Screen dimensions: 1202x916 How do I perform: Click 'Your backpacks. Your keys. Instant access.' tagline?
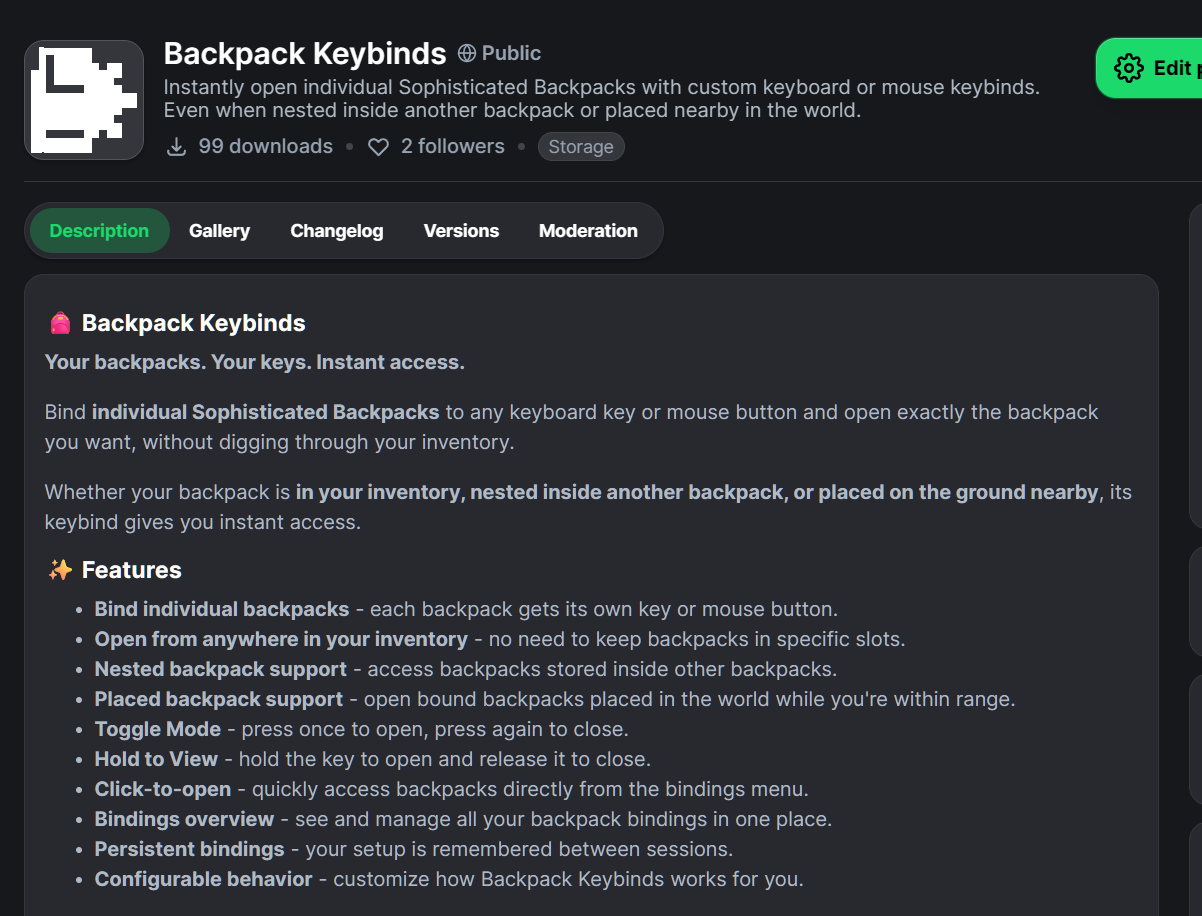click(x=255, y=362)
